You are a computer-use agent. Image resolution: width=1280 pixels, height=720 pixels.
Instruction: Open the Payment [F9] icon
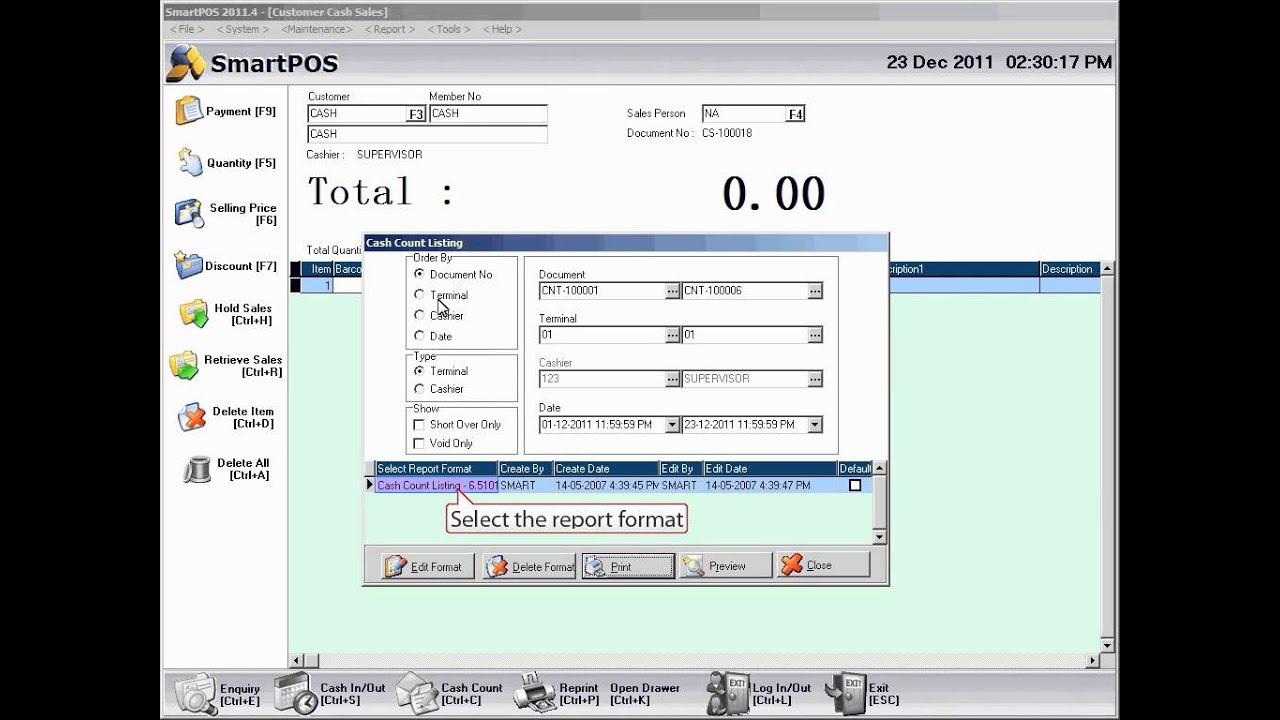tap(189, 111)
